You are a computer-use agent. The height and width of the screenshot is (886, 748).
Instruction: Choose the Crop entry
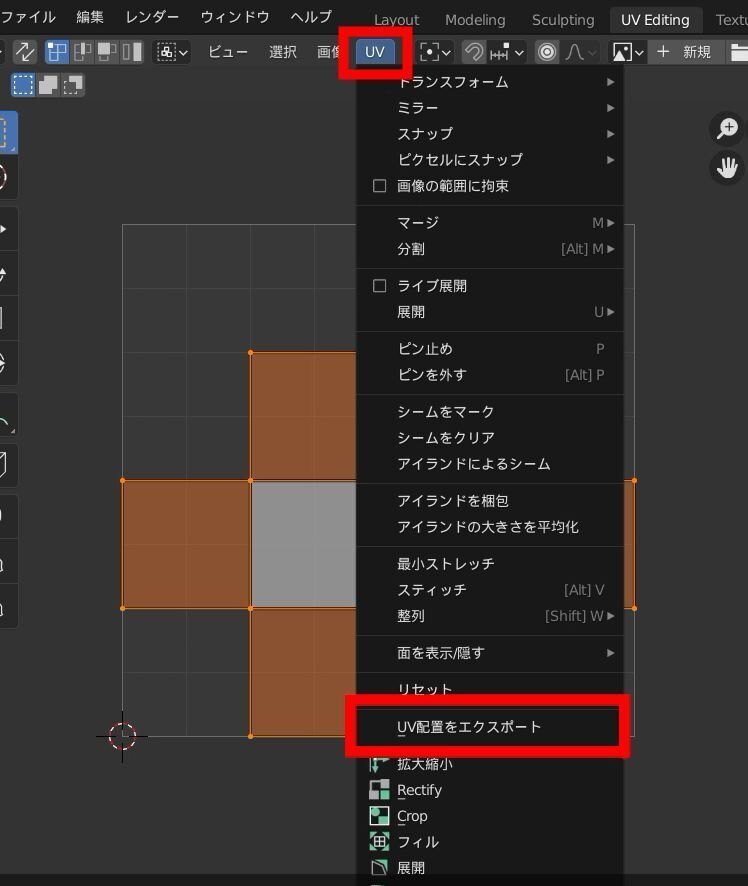point(490,816)
